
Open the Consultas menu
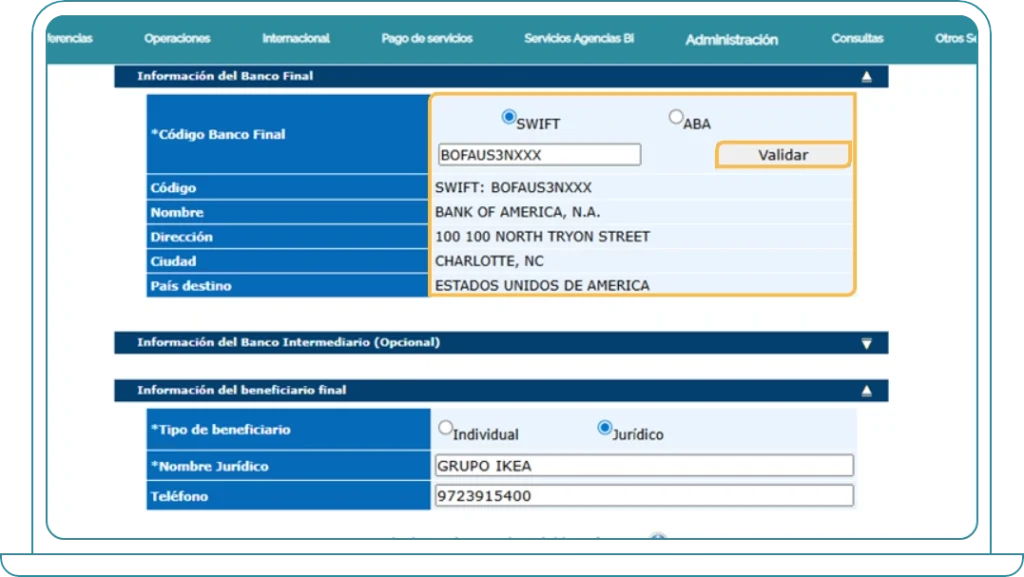point(858,38)
